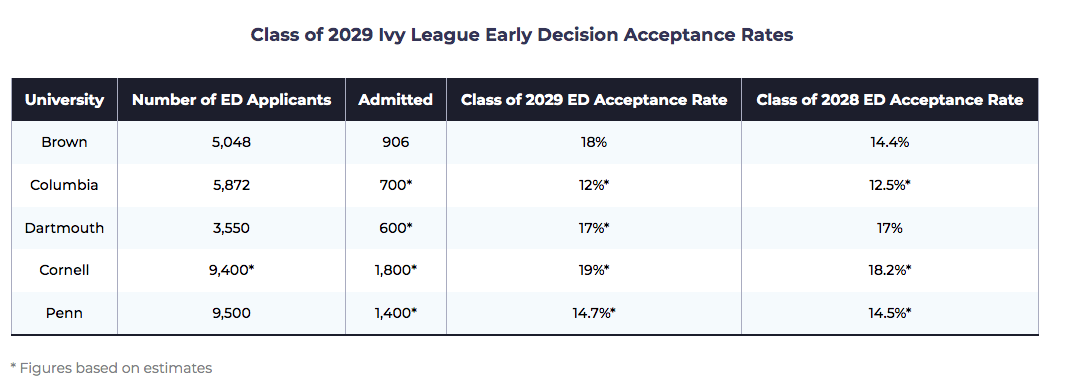This screenshot has height=392, width=1070.
Task: Click Penn's 14.7%* acceptance rate
Action: pyautogui.click(x=594, y=313)
